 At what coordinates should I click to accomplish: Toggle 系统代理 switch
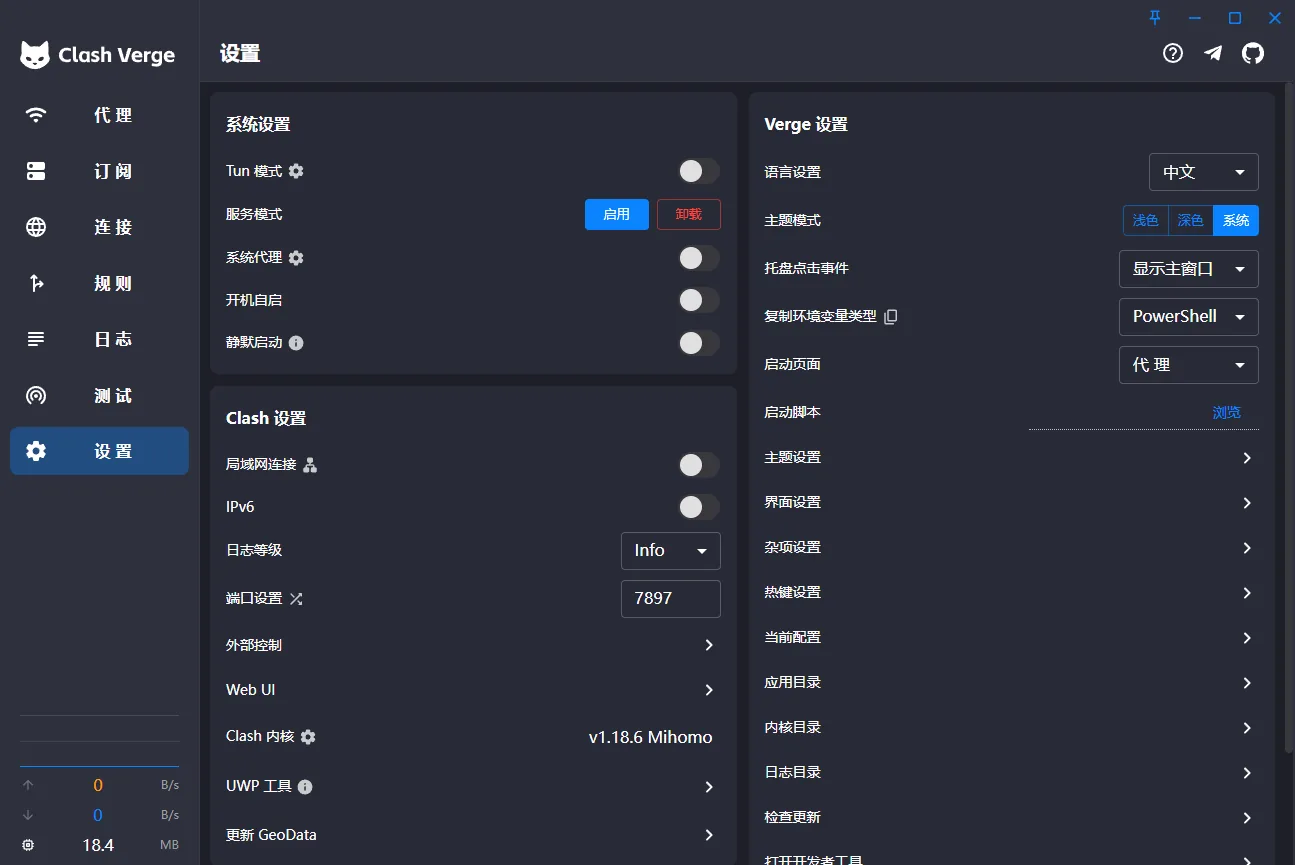point(699,258)
